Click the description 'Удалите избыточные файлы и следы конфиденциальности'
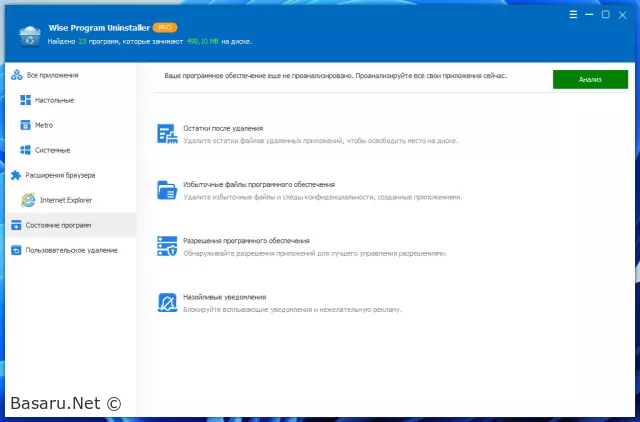 tap(322, 197)
